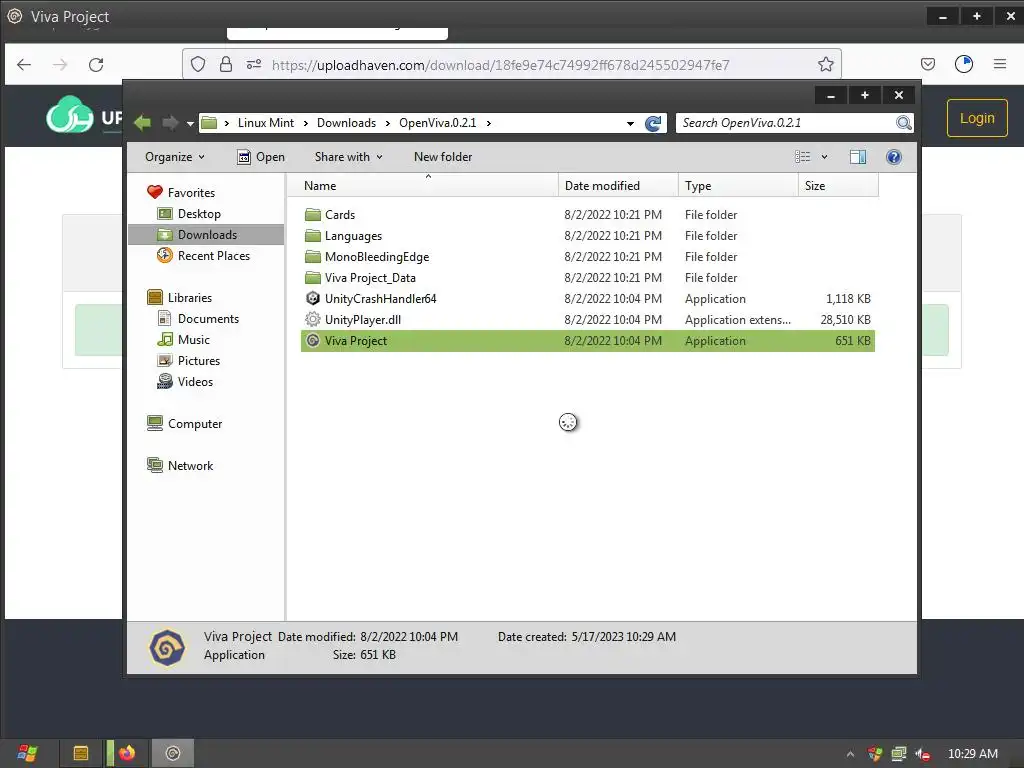
Task: Sort by the Date modified column
Action: click(x=618, y=185)
